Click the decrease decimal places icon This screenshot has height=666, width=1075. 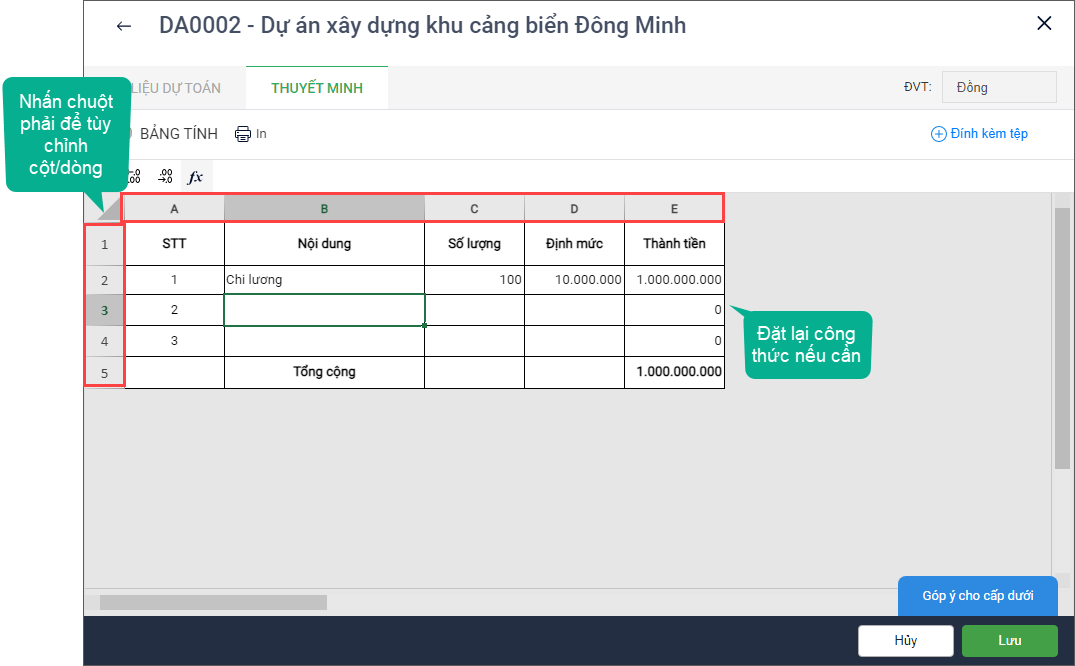[x=166, y=177]
